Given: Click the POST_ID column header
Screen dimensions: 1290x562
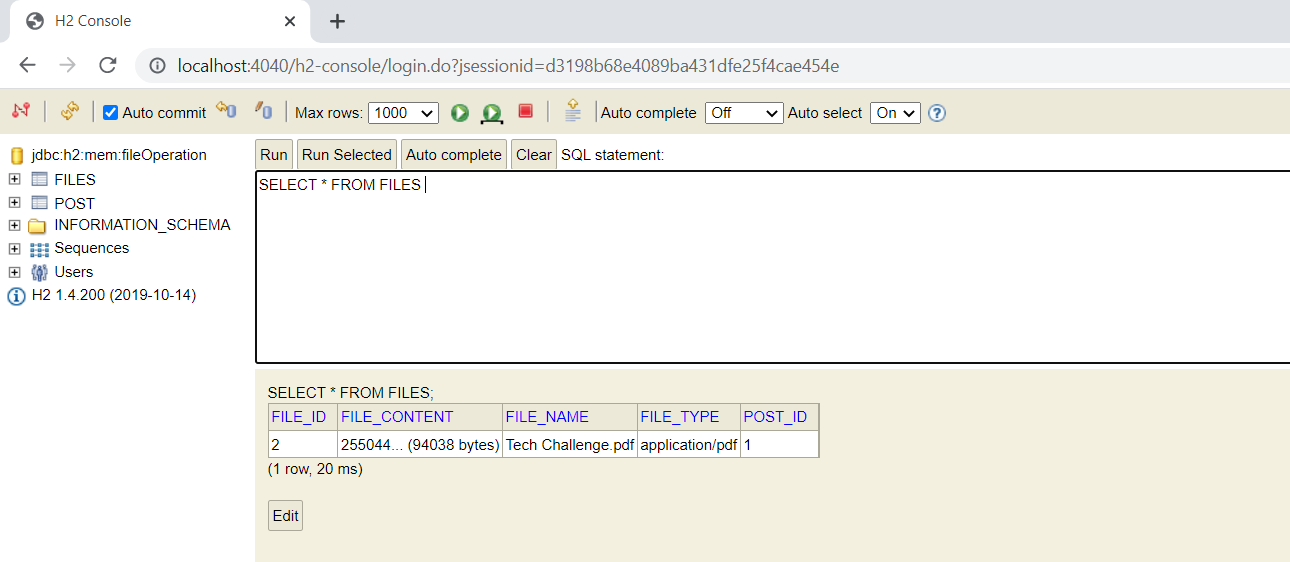Looking at the screenshot, I should tap(780, 417).
